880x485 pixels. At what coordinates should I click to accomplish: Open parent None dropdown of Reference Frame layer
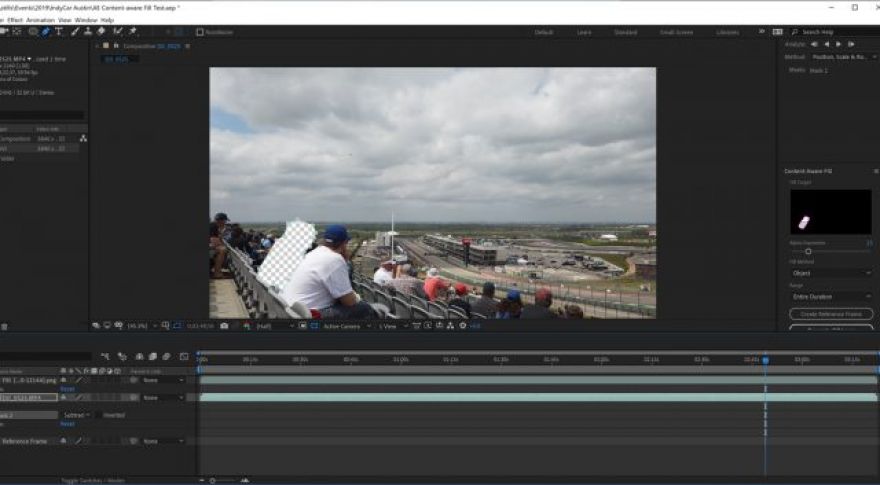(x=163, y=441)
